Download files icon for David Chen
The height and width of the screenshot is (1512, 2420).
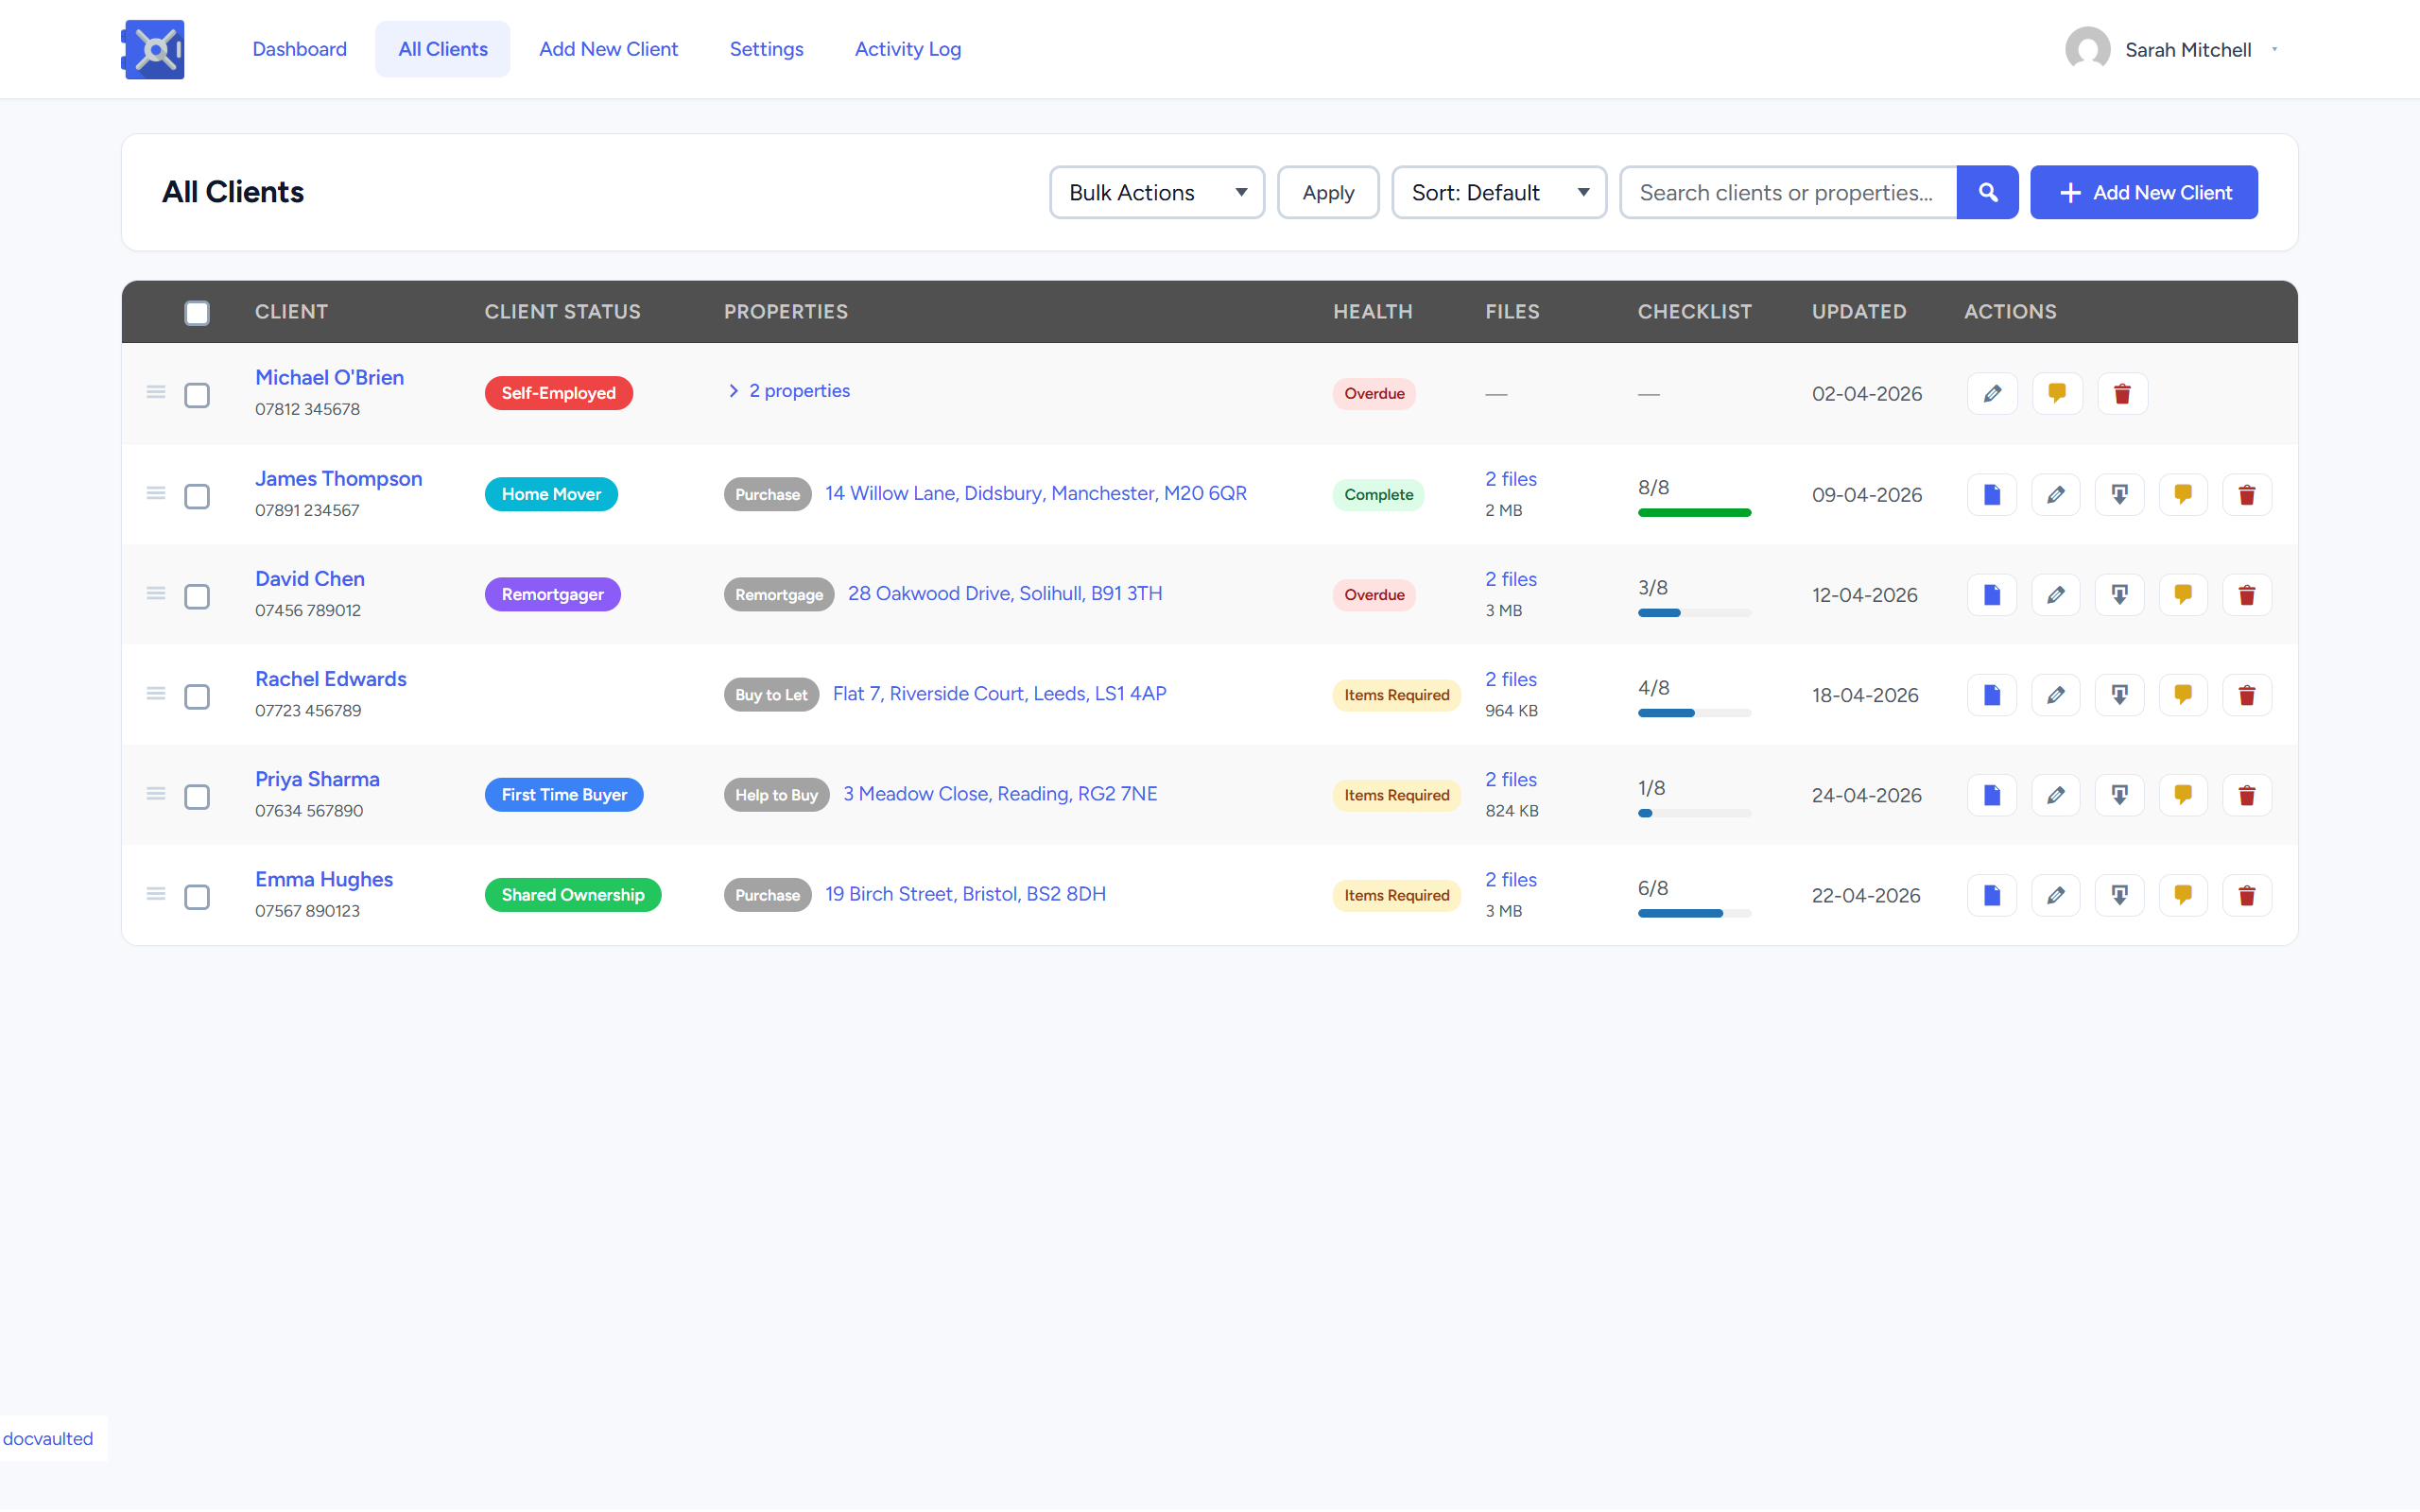[x=2120, y=594]
